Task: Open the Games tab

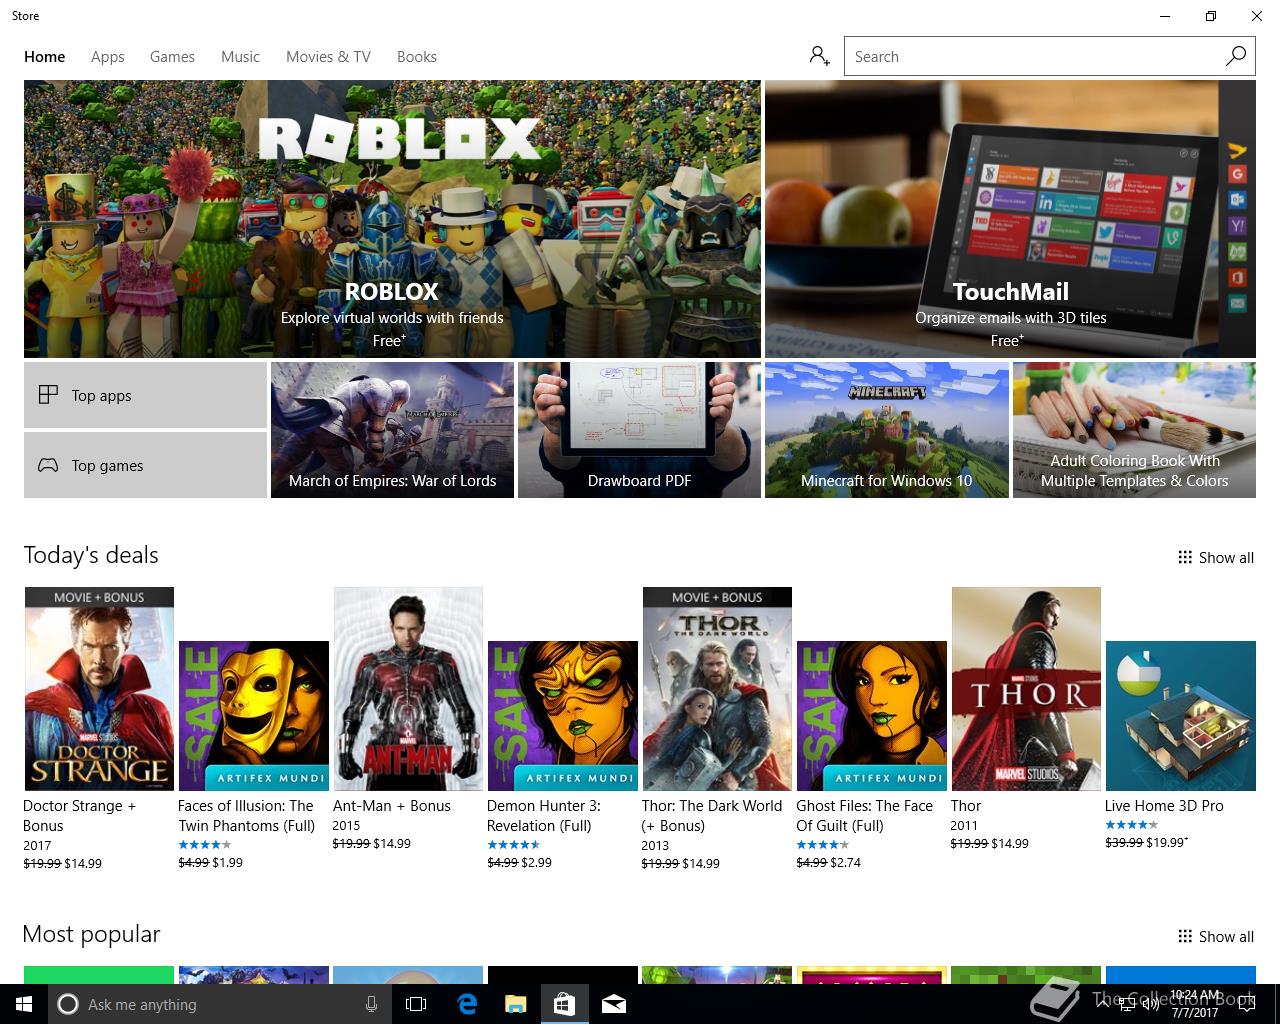Action: (172, 57)
